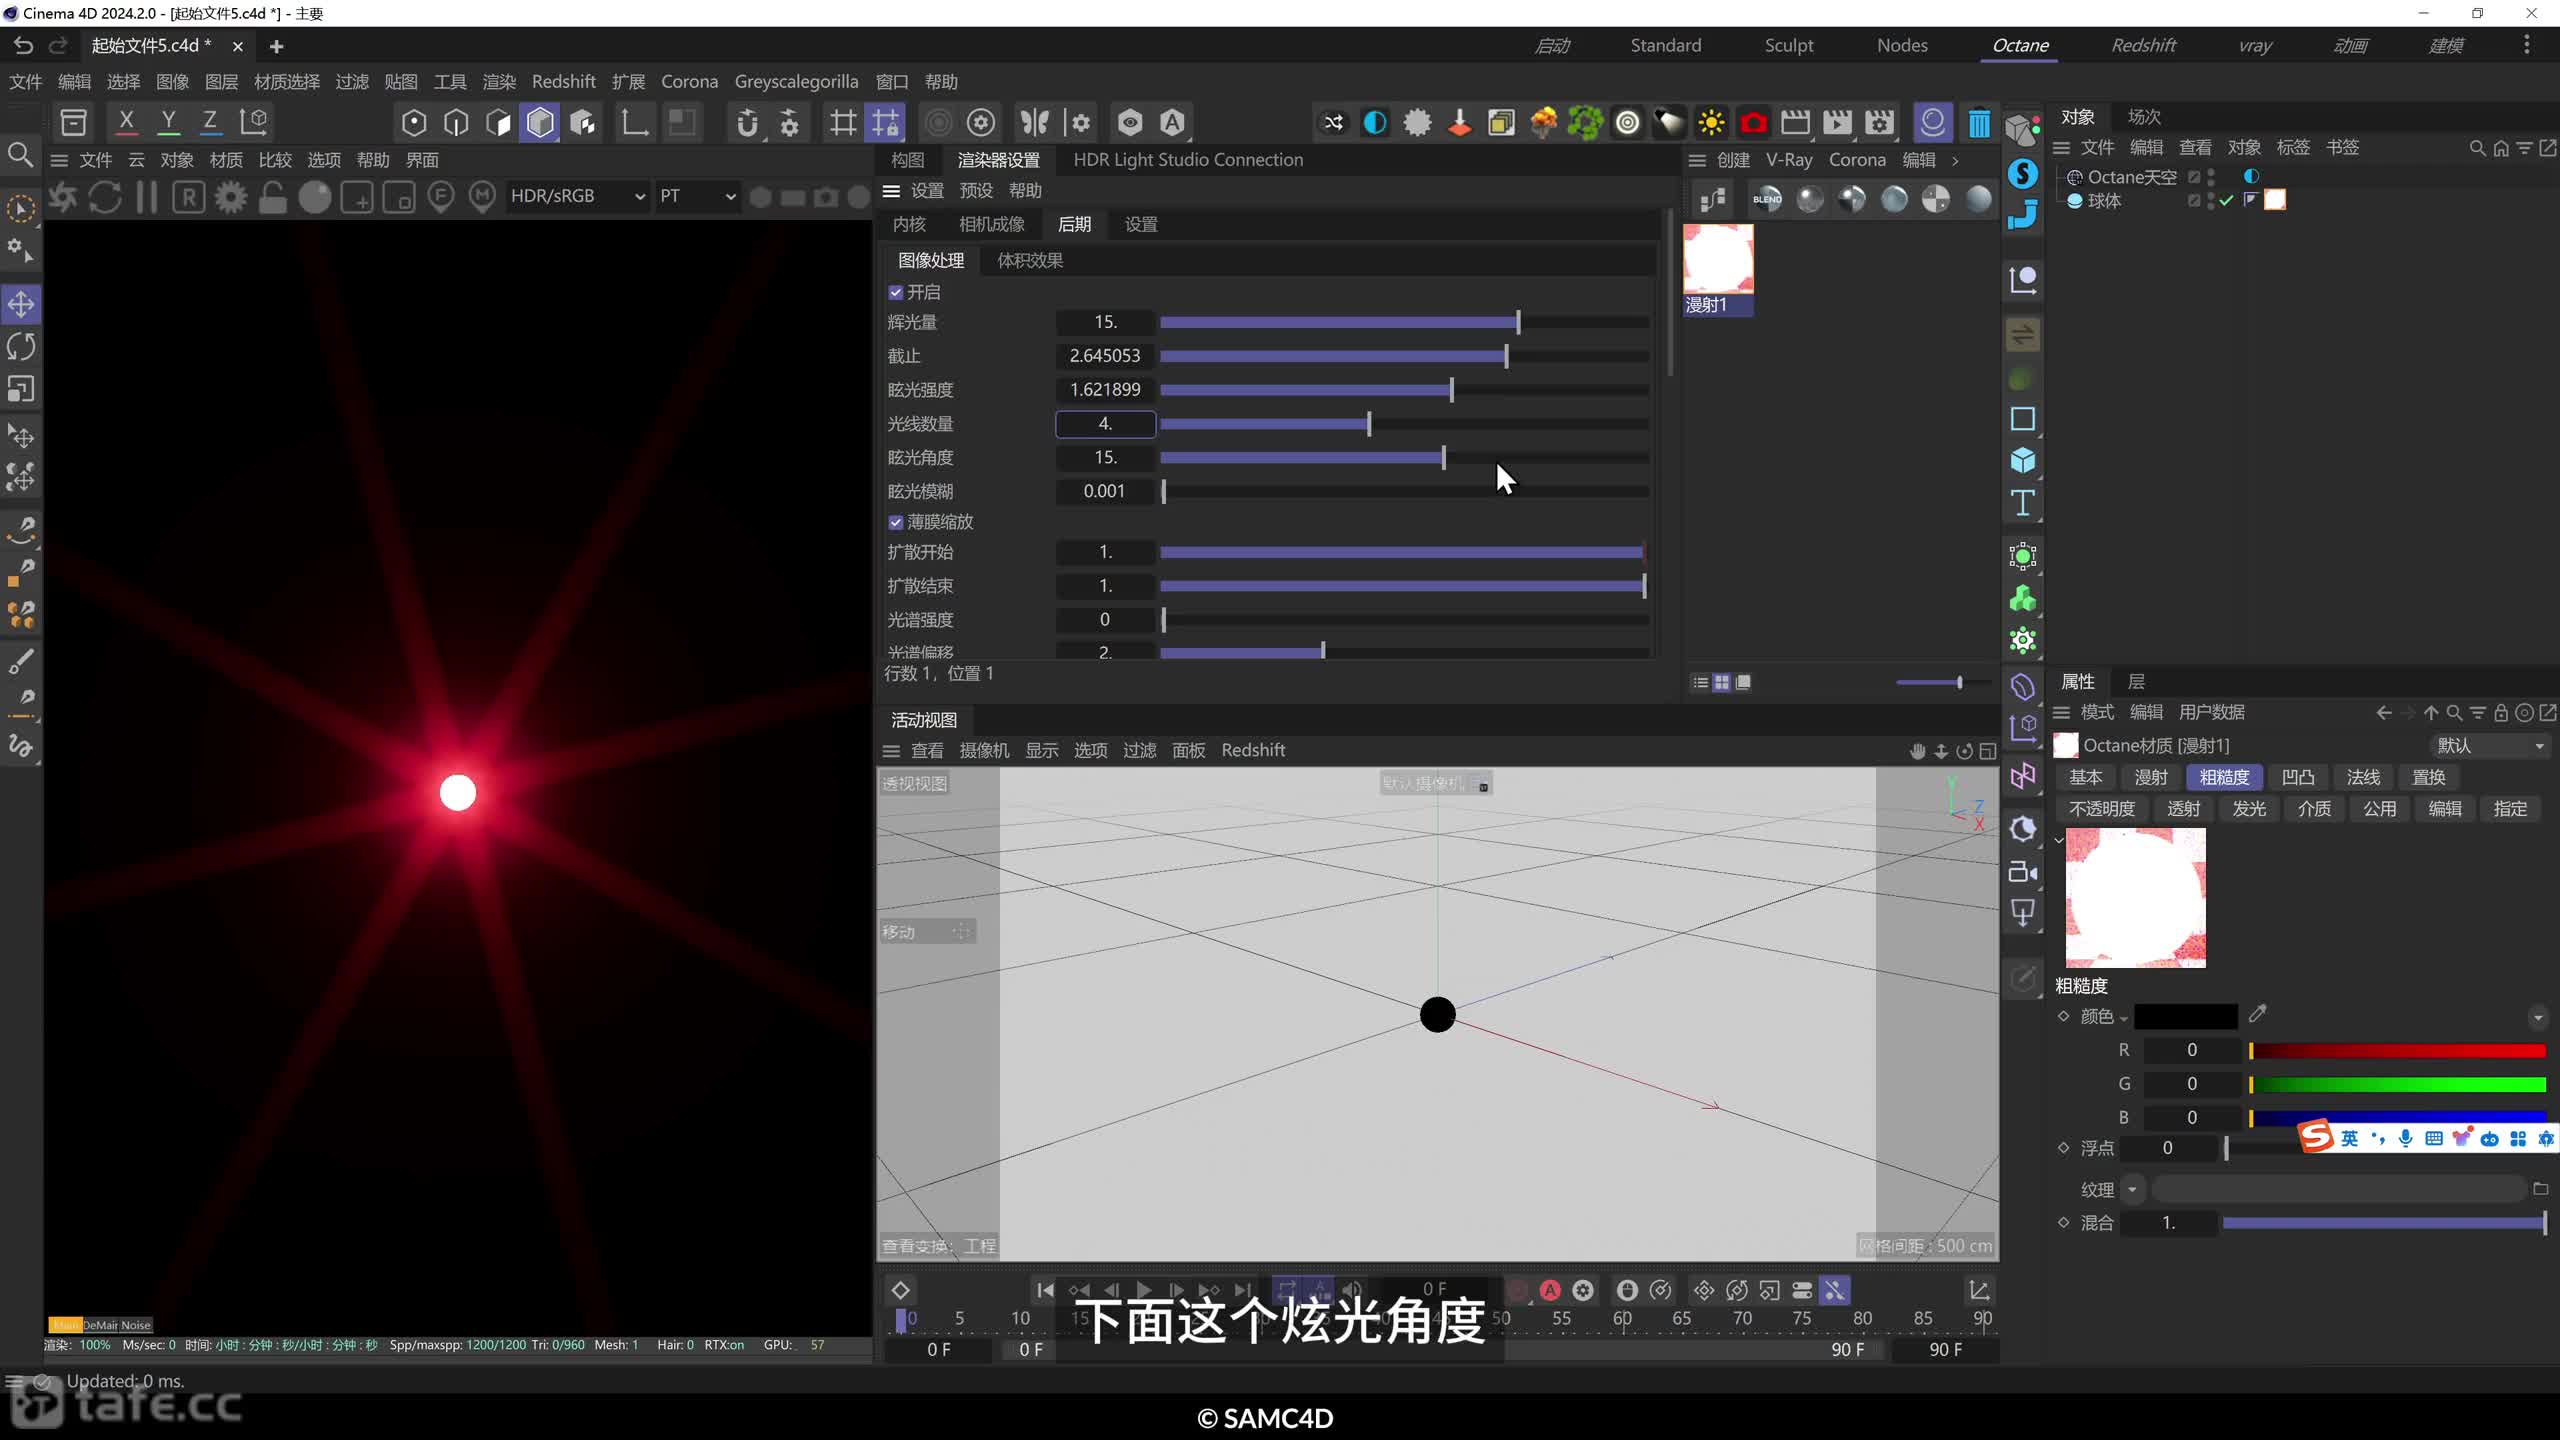
Task: Click the 不透明度 material channel button
Action: coord(2101,809)
